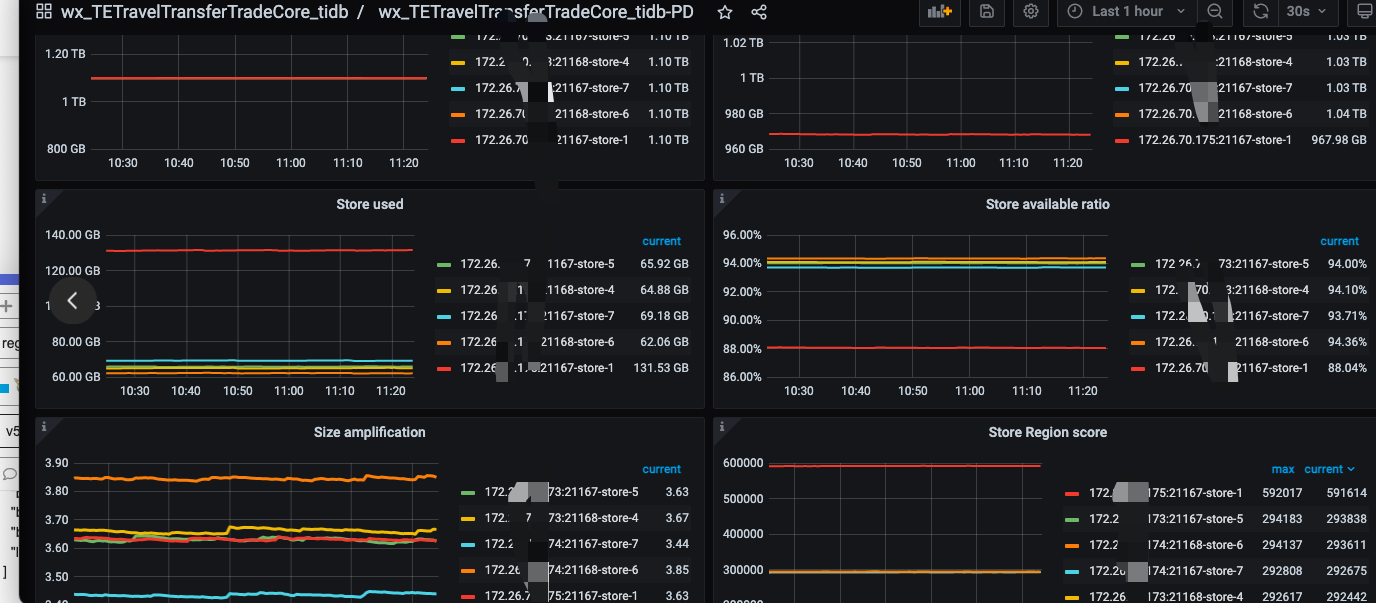Screen dimensions: 1376x603
Task: Open dashboard settings via the gear icon
Action: [1031, 12]
